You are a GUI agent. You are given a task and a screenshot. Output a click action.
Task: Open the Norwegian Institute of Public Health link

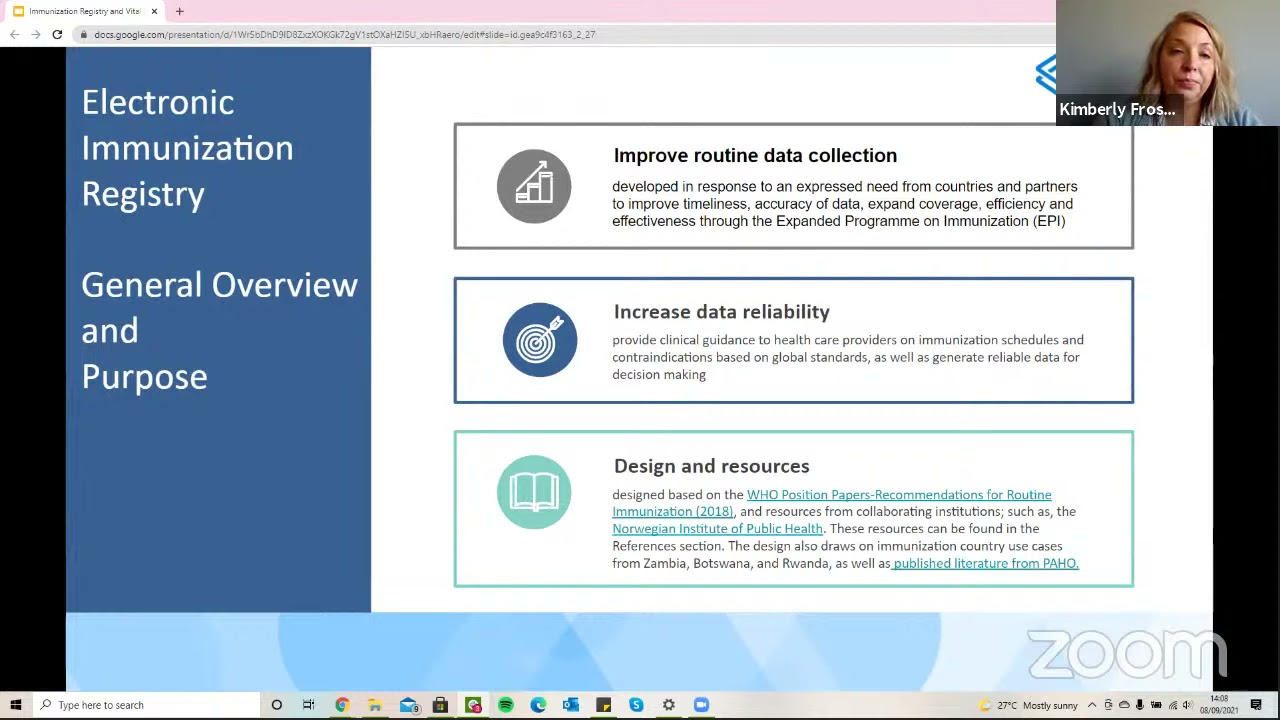point(717,528)
